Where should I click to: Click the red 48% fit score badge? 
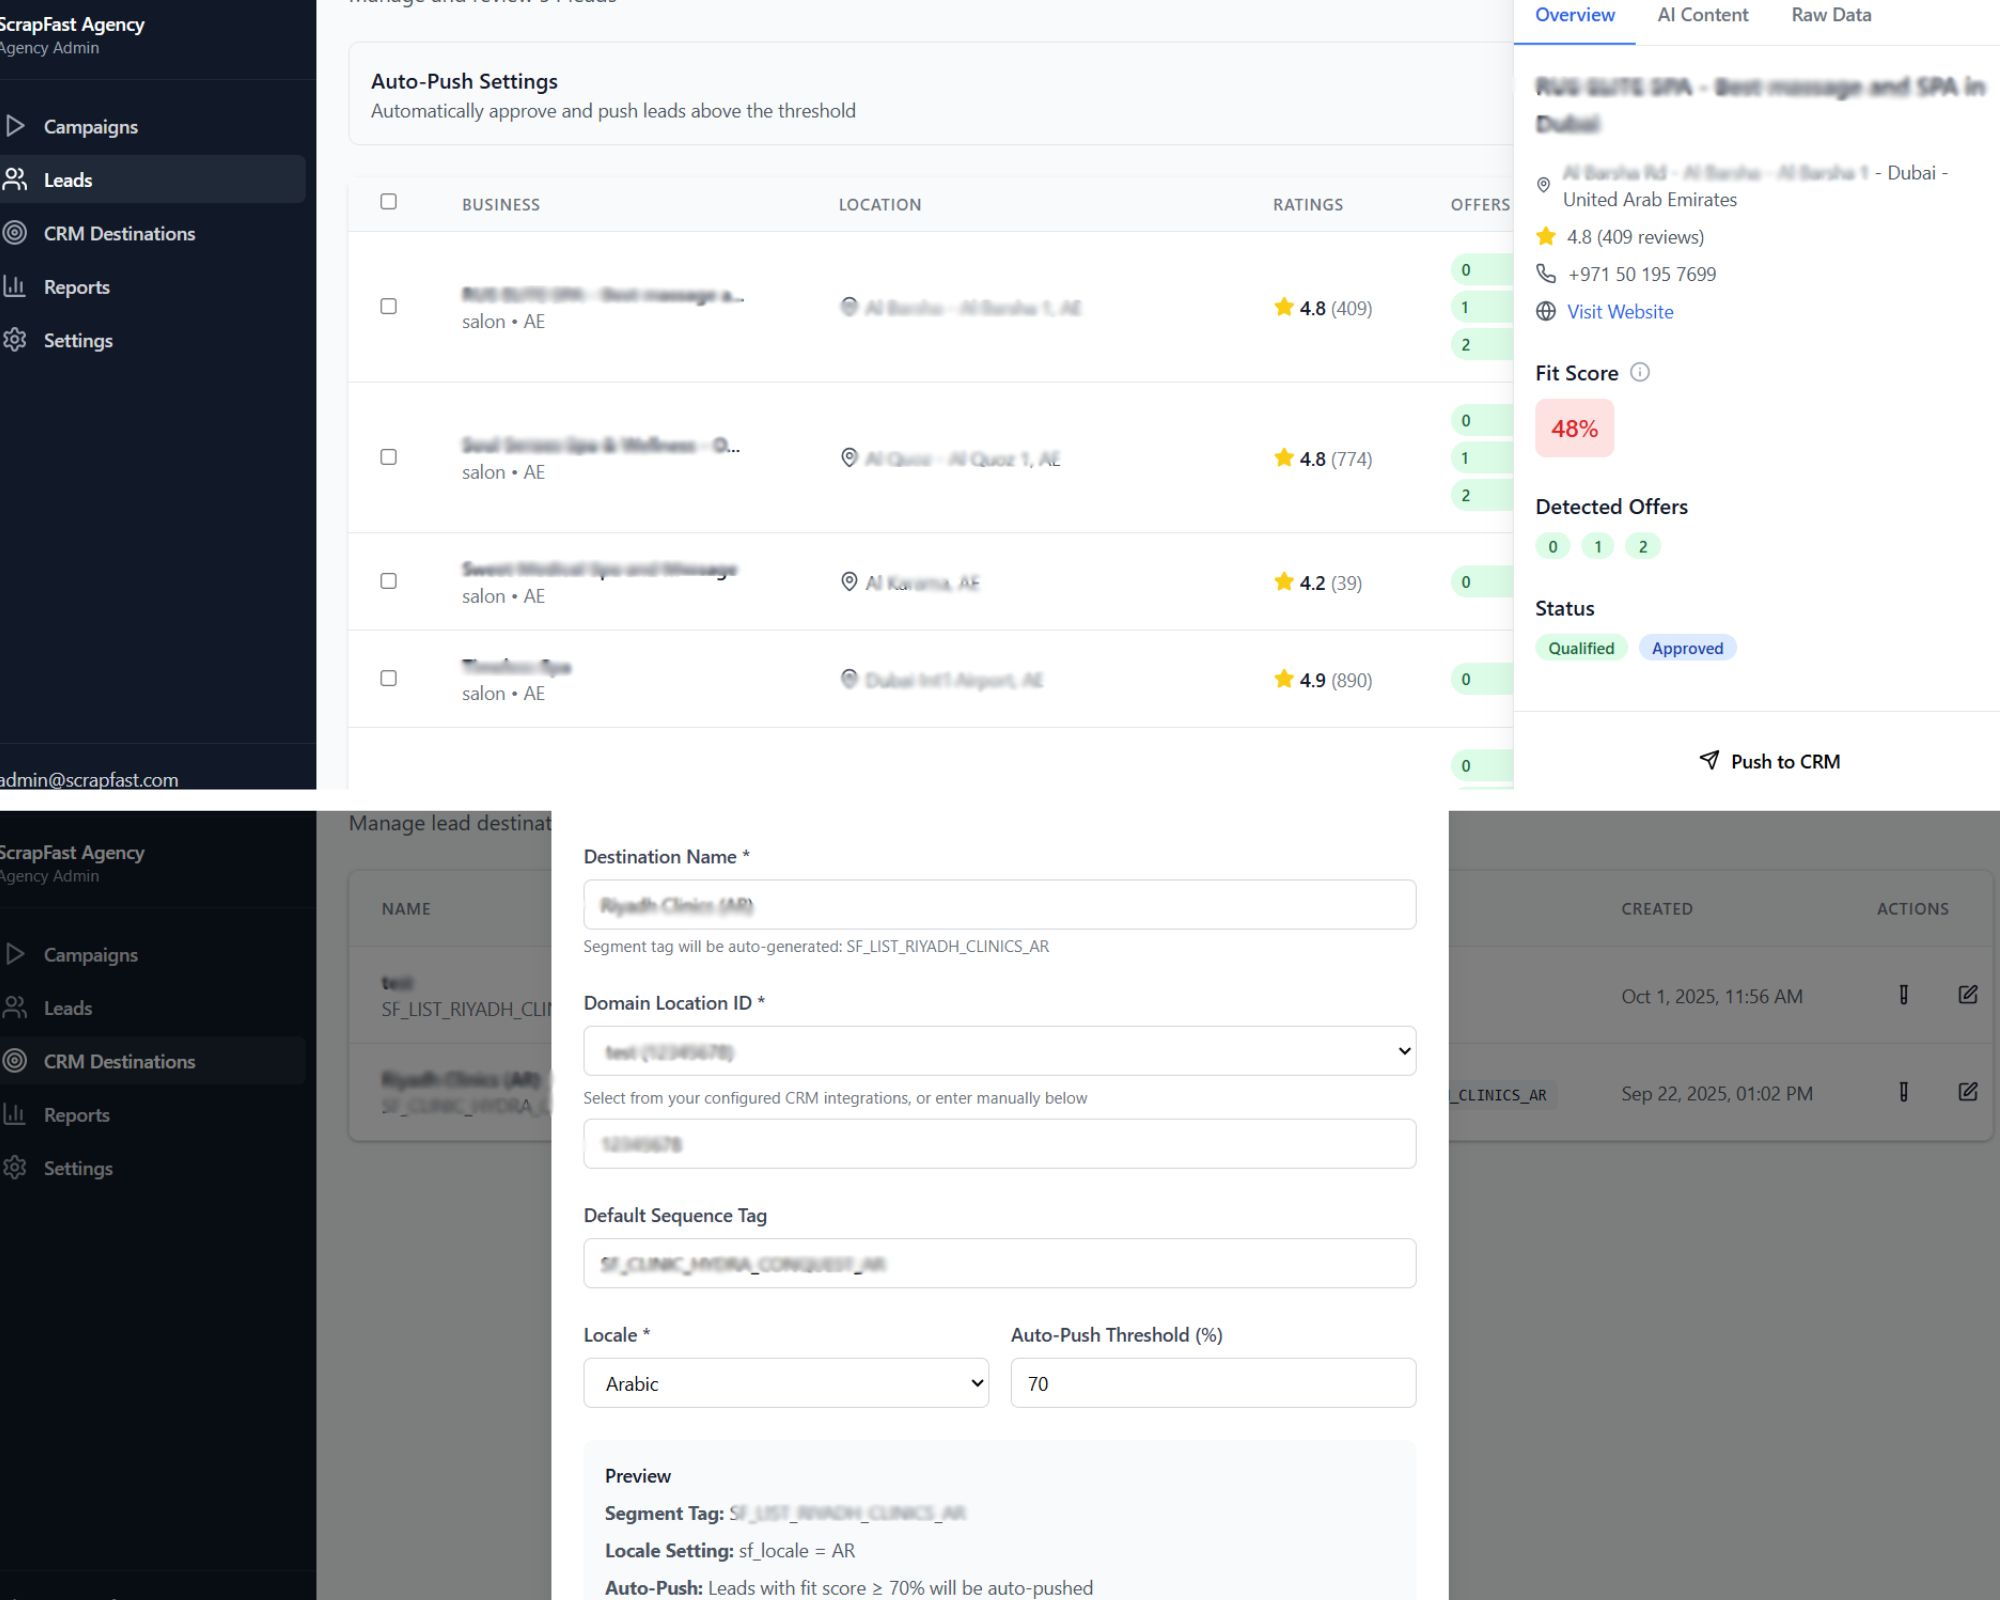1574,429
